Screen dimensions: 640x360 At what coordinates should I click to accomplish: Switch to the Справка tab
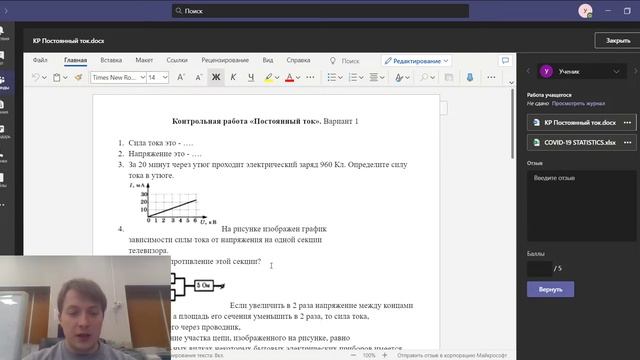coord(298,60)
